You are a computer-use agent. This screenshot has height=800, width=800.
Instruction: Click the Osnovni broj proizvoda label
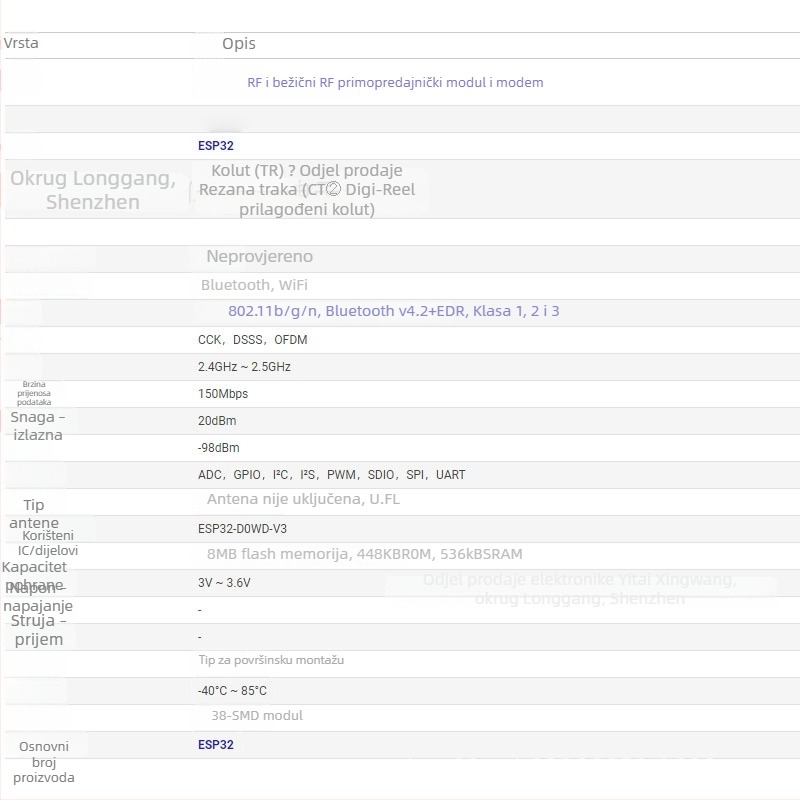pyautogui.click(x=44, y=762)
